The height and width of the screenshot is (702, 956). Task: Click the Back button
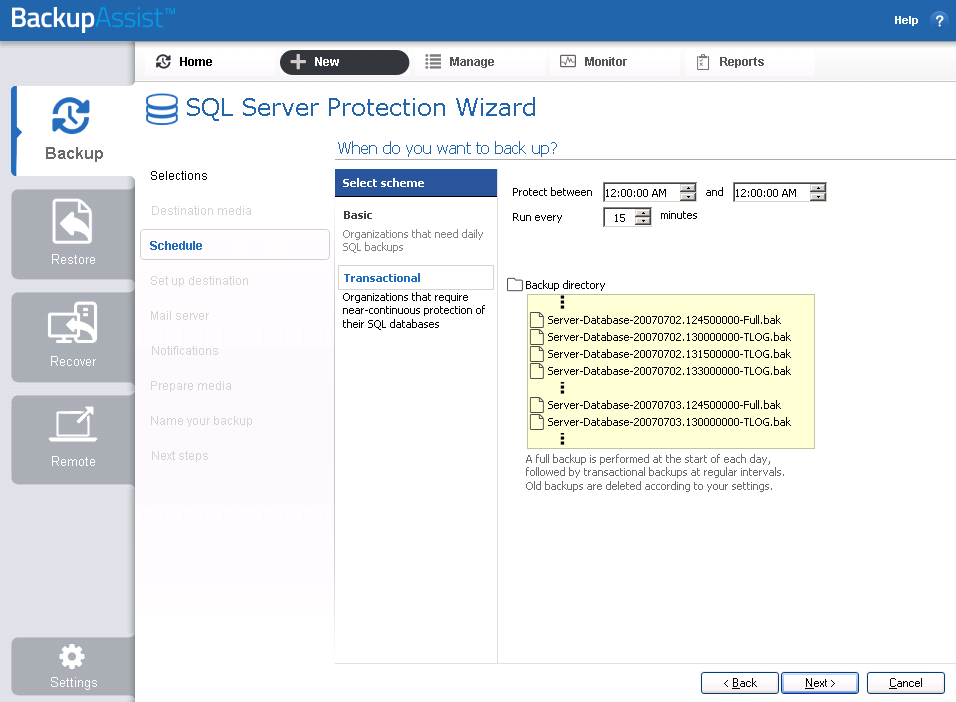[x=740, y=683]
